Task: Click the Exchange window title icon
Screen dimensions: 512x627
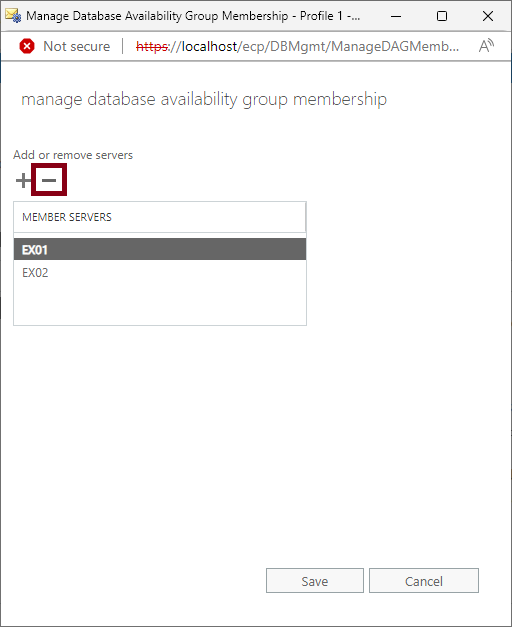Action: (x=13, y=16)
